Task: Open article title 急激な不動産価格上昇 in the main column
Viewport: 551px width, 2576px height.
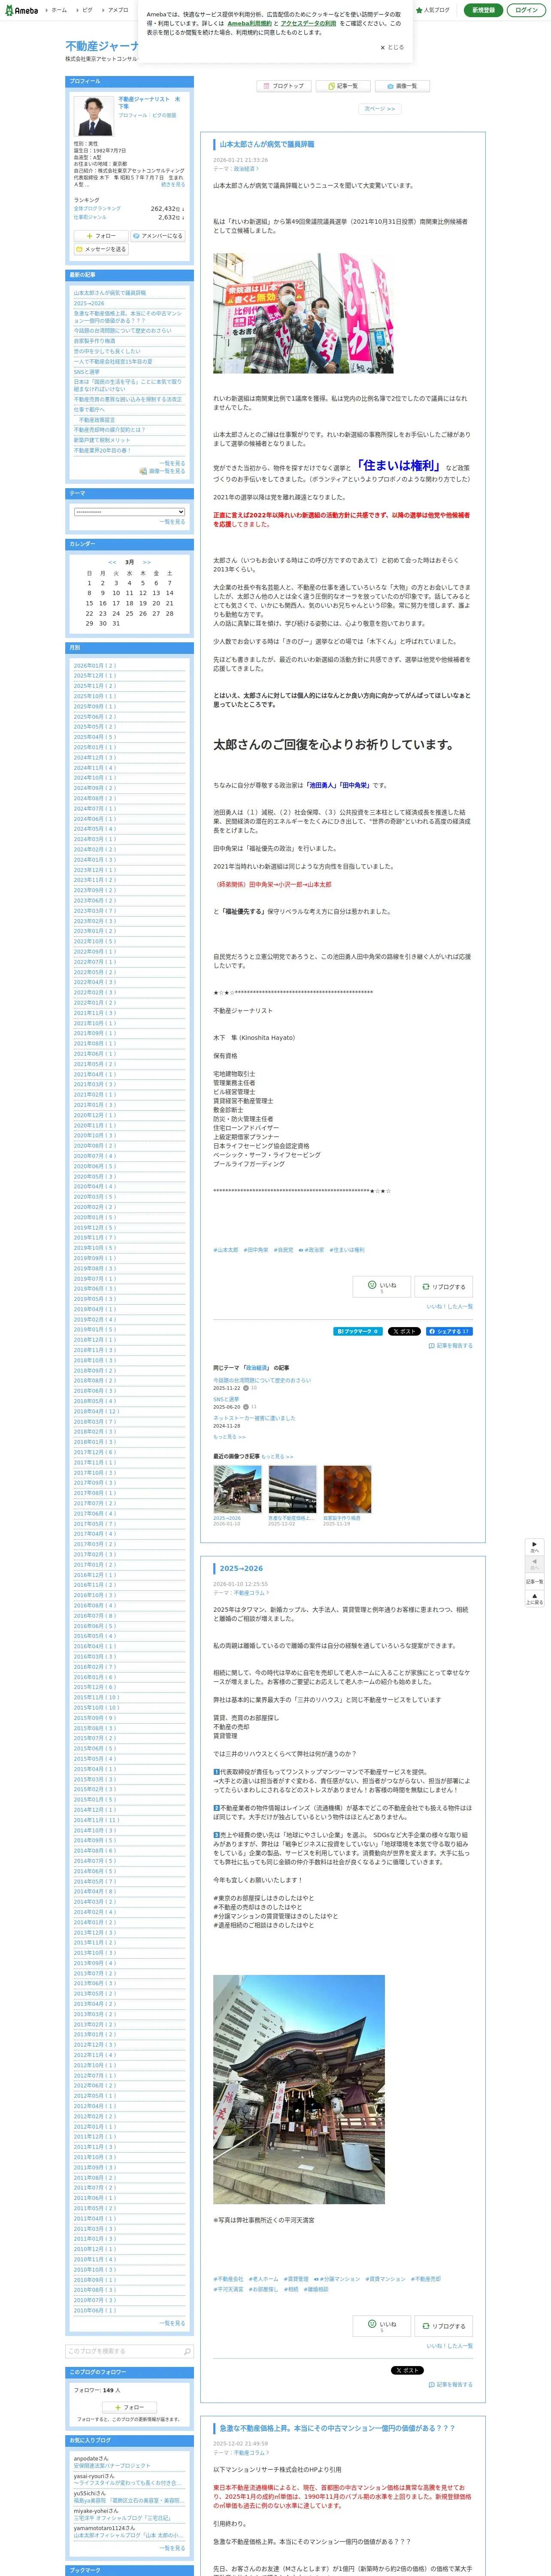Action: tap(337, 2428)
